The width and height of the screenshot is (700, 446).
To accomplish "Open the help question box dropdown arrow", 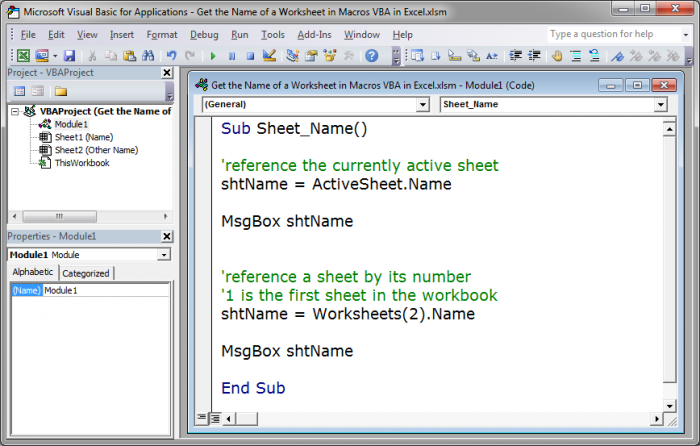I will (x=686, y=34).
